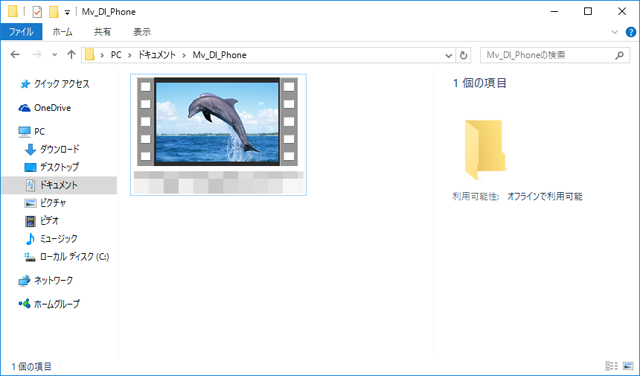Screen dimensions: 640x376
Task: Click the New folder icon in the quick access toolbar
Action: click(53, 12)
